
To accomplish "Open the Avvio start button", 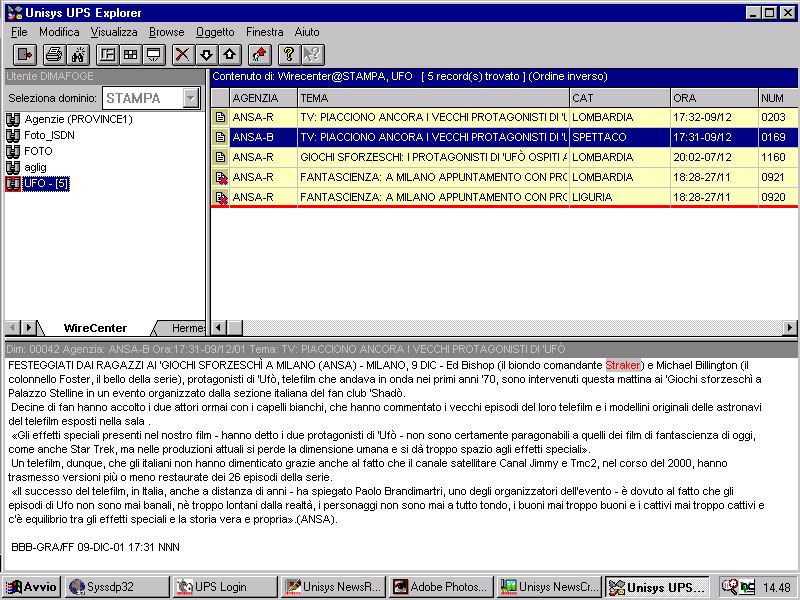I will click(x=32, y=587).
